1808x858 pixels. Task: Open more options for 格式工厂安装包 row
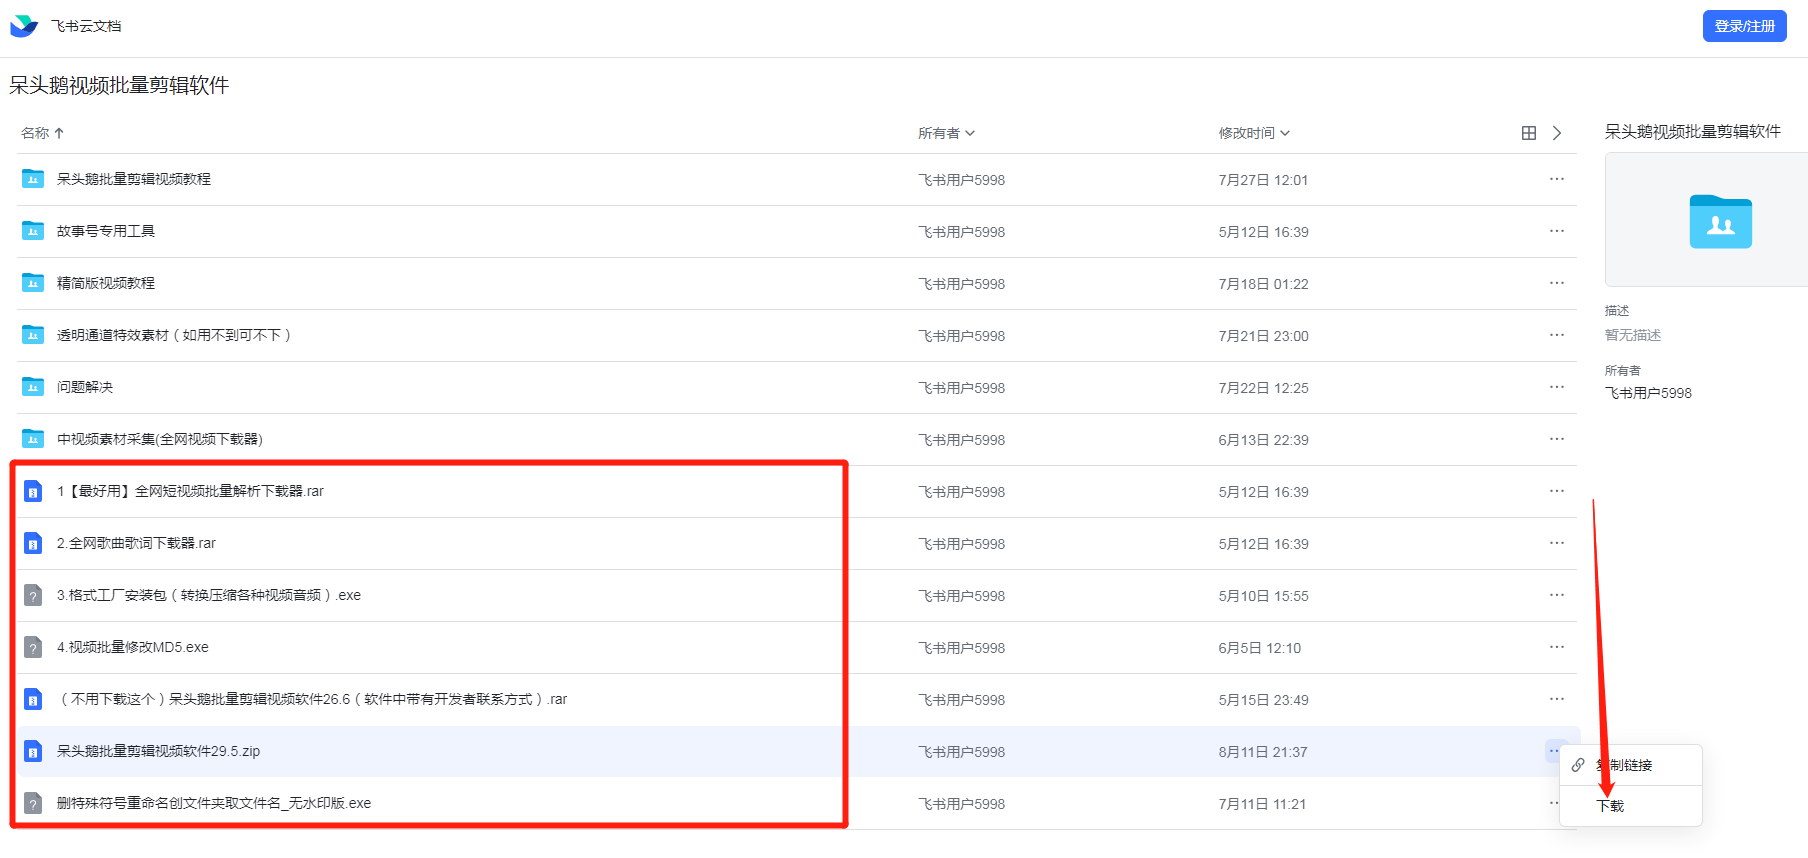tap(1556, 595)
